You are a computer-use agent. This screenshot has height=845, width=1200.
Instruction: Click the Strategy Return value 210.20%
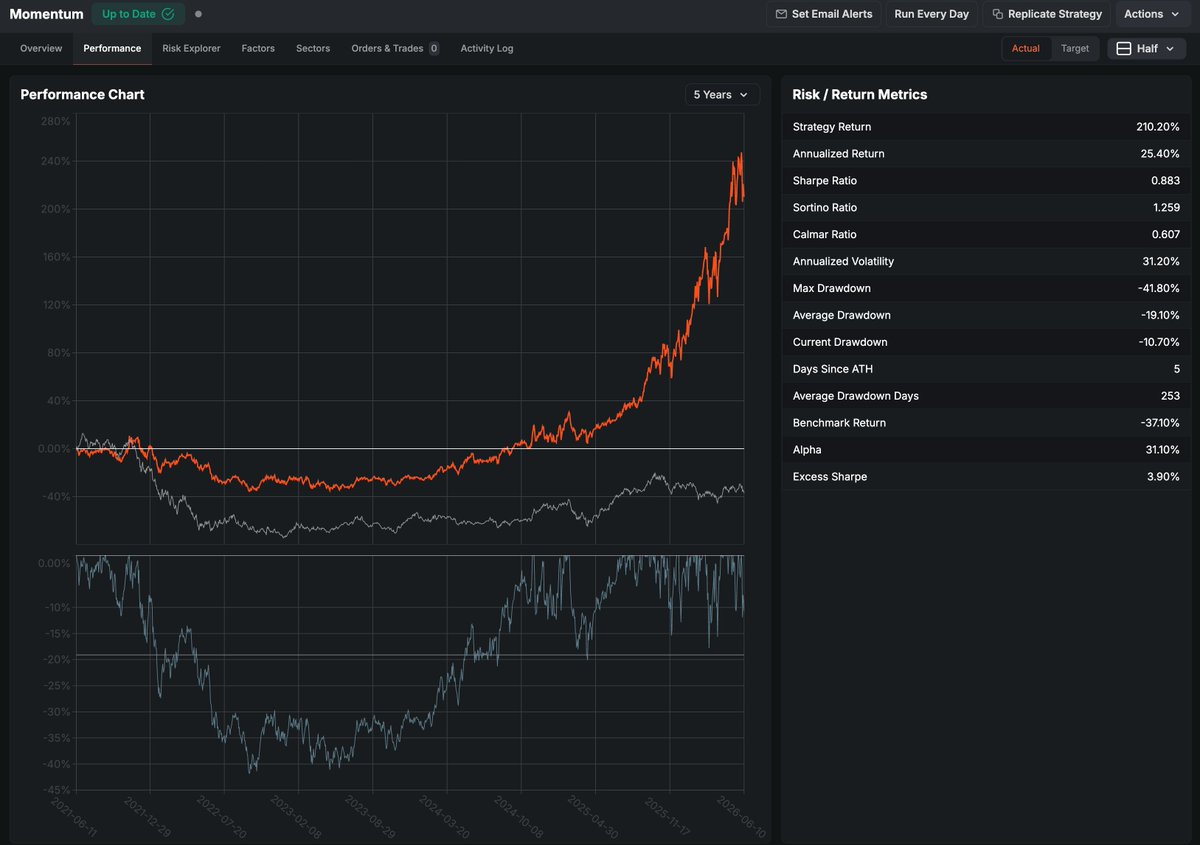pos(1158,127)
